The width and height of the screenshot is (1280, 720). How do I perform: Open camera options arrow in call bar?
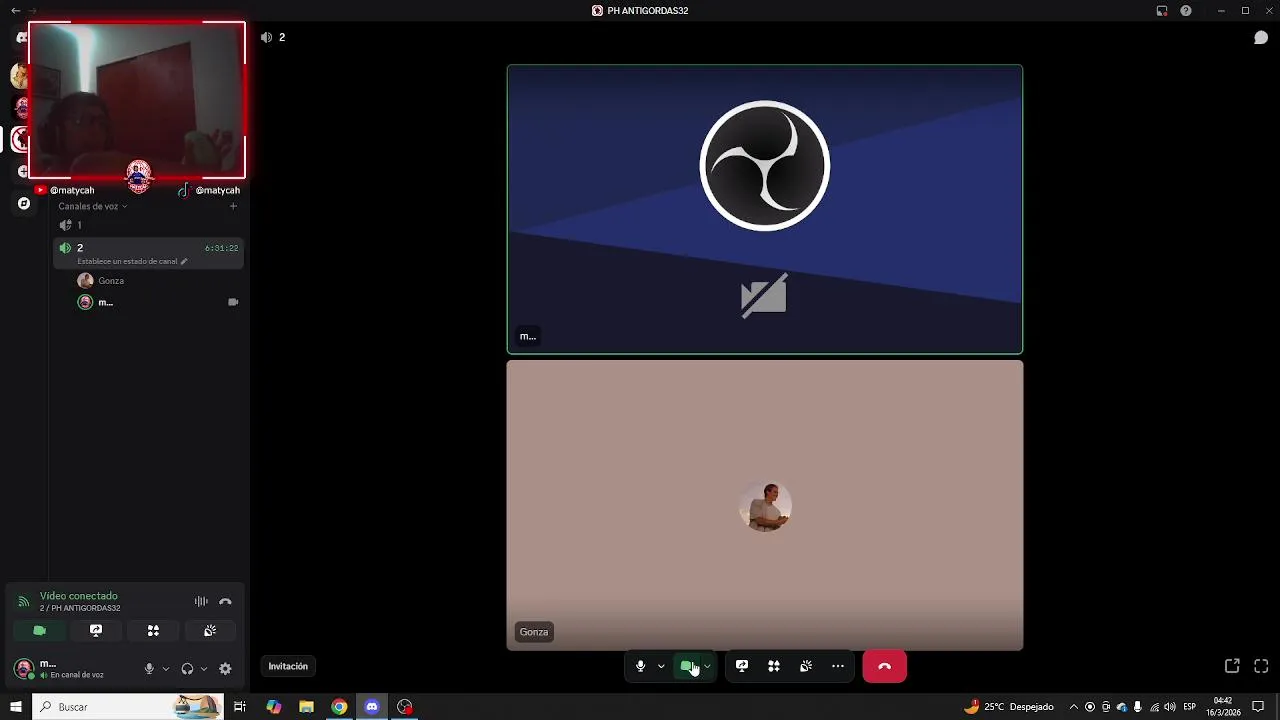pos(708,666)
